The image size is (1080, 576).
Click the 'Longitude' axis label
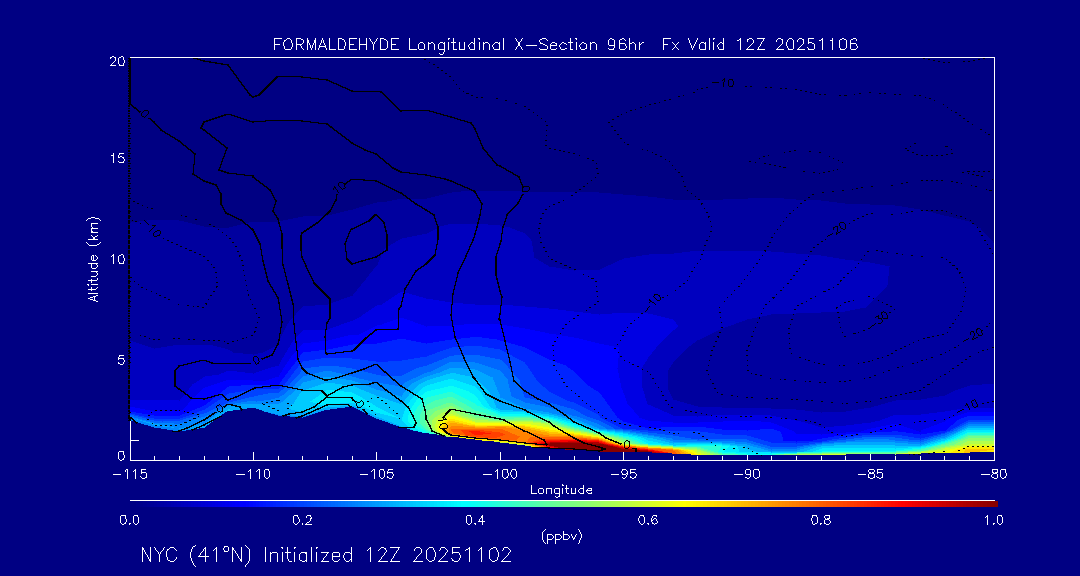pos(561,491)
